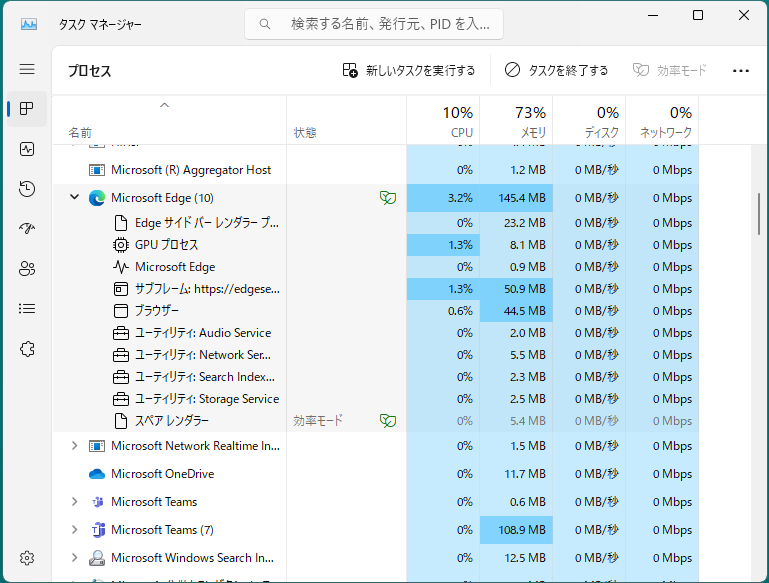
Task: Sort by the ディスク column header
Action: [590, 122]
